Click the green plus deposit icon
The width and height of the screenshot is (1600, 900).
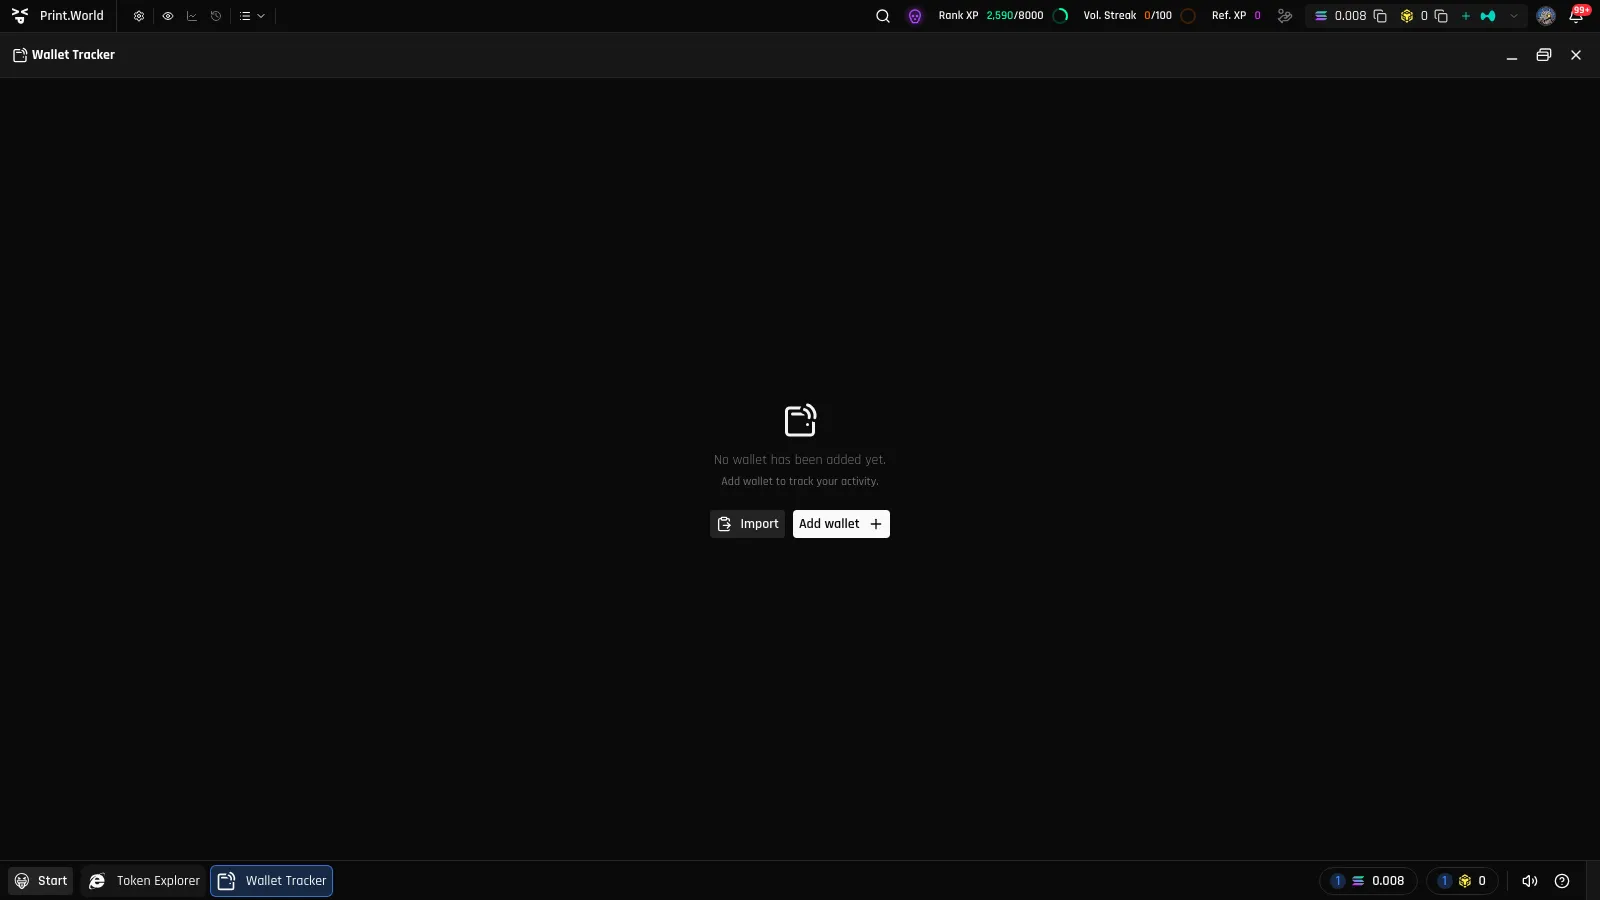pyautogui.click(x=1466, y=16)
